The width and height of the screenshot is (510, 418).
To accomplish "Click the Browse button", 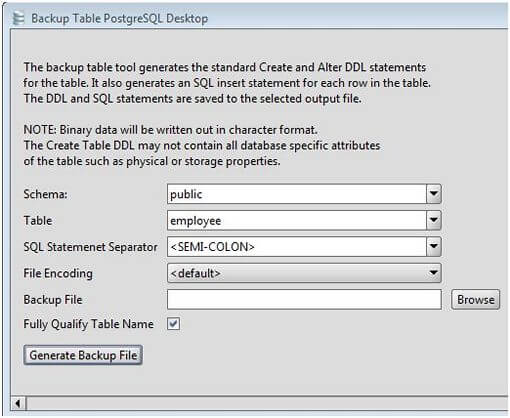I will (475, 299).
